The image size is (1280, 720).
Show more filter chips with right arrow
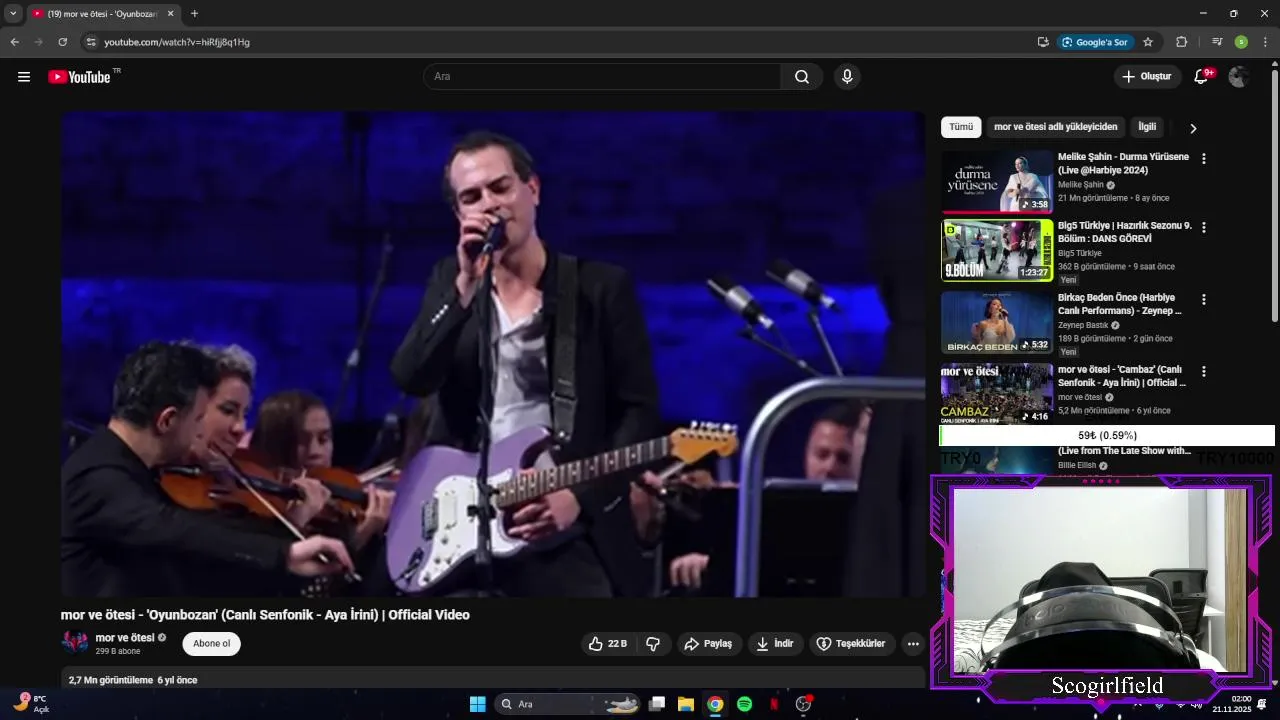(1193, 128)
